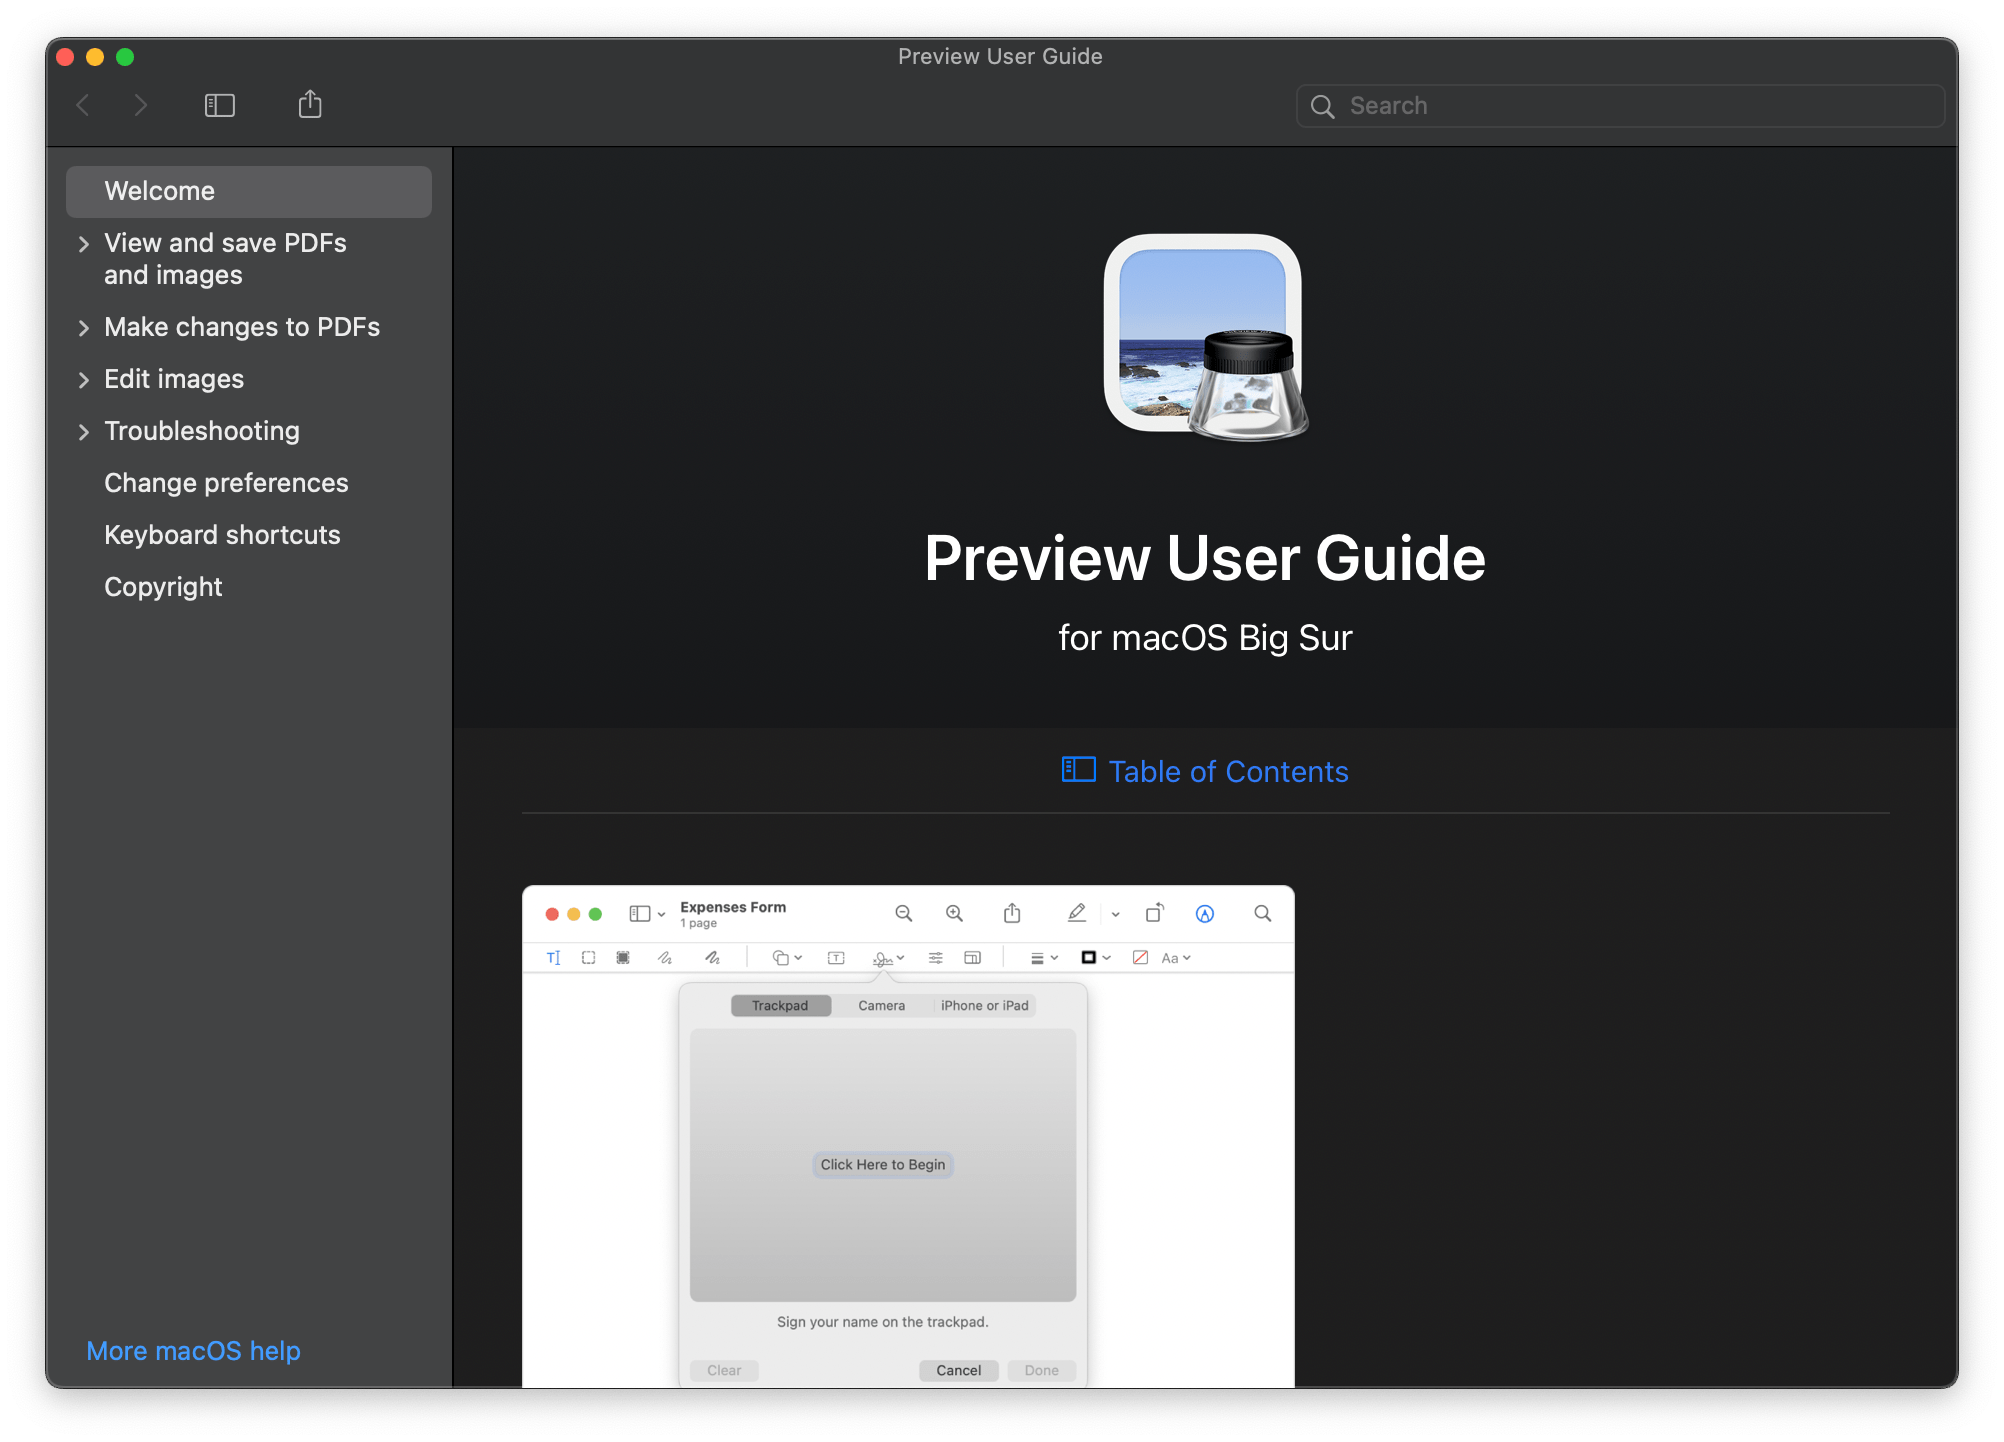2004x1442 pixels.
Task: Select the Rectangular Selection tool icon
Action: coord(588,958)
